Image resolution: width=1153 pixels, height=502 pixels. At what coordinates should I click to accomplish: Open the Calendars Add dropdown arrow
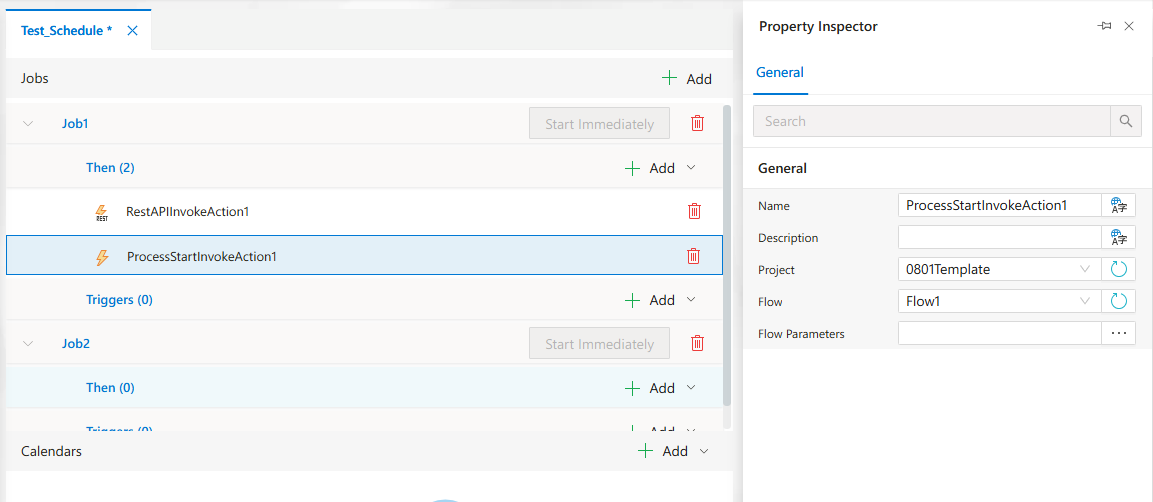[x=704, y=451]
